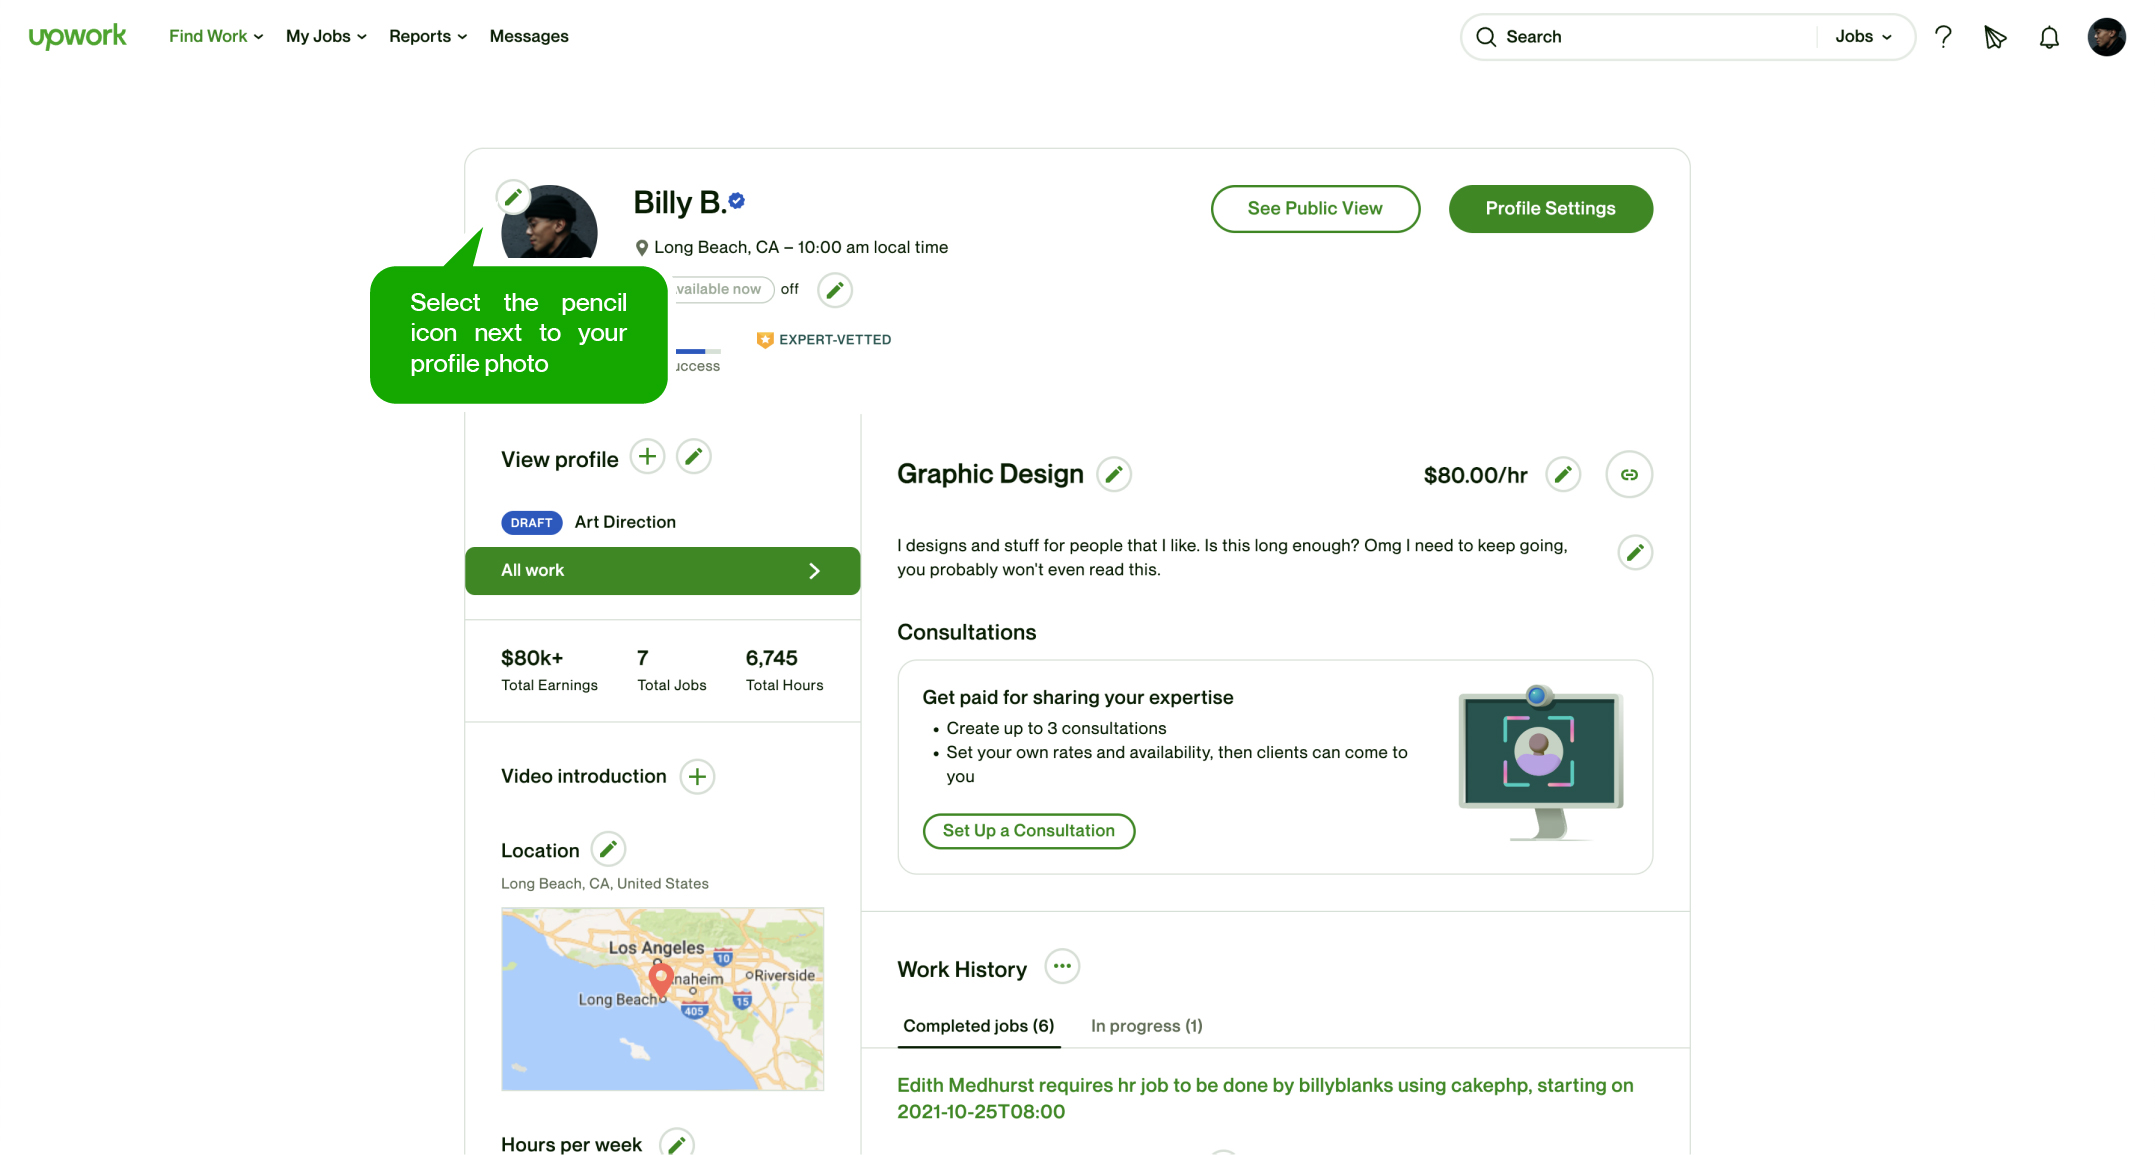
Task: Open the My Jobs dropdown
Action: click(326, 36)
